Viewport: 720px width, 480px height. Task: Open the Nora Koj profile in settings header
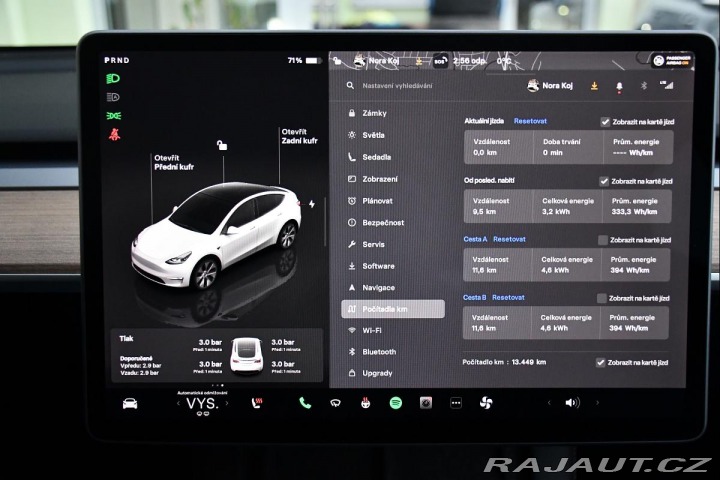click(550, 85)
